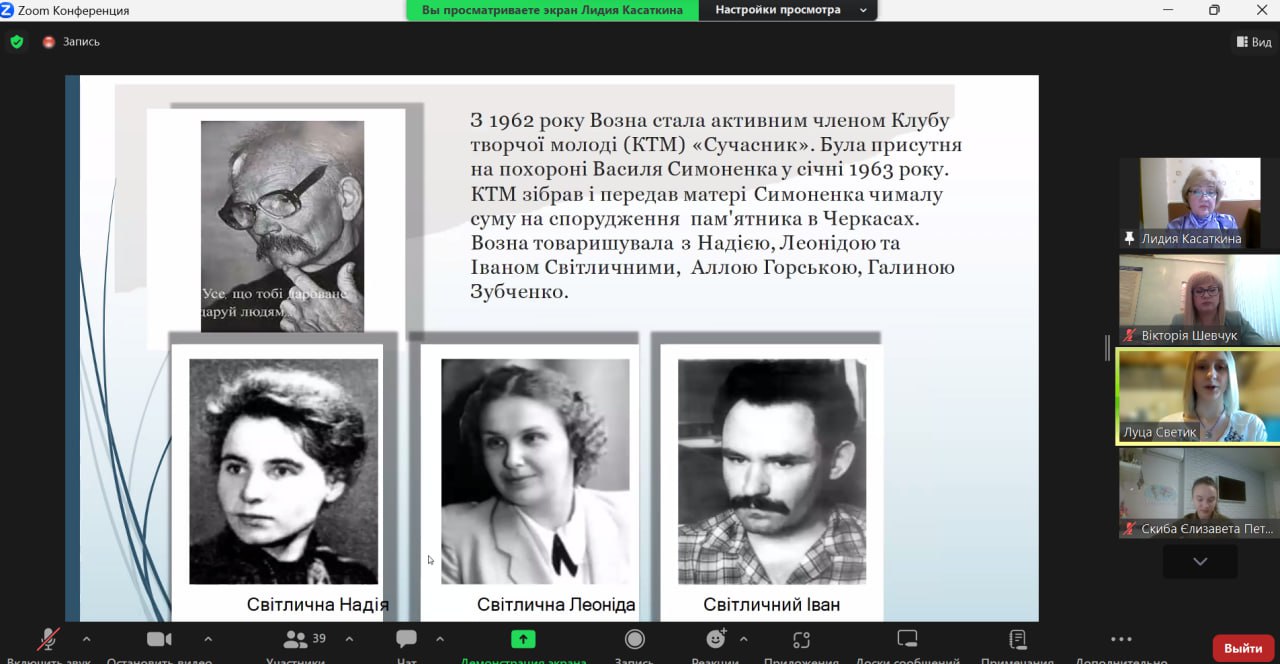The image size is (1280, 664).
Task: Click the green screen-viewing banner for Лидия Касаткина
Action: click(x=552, y=10)
